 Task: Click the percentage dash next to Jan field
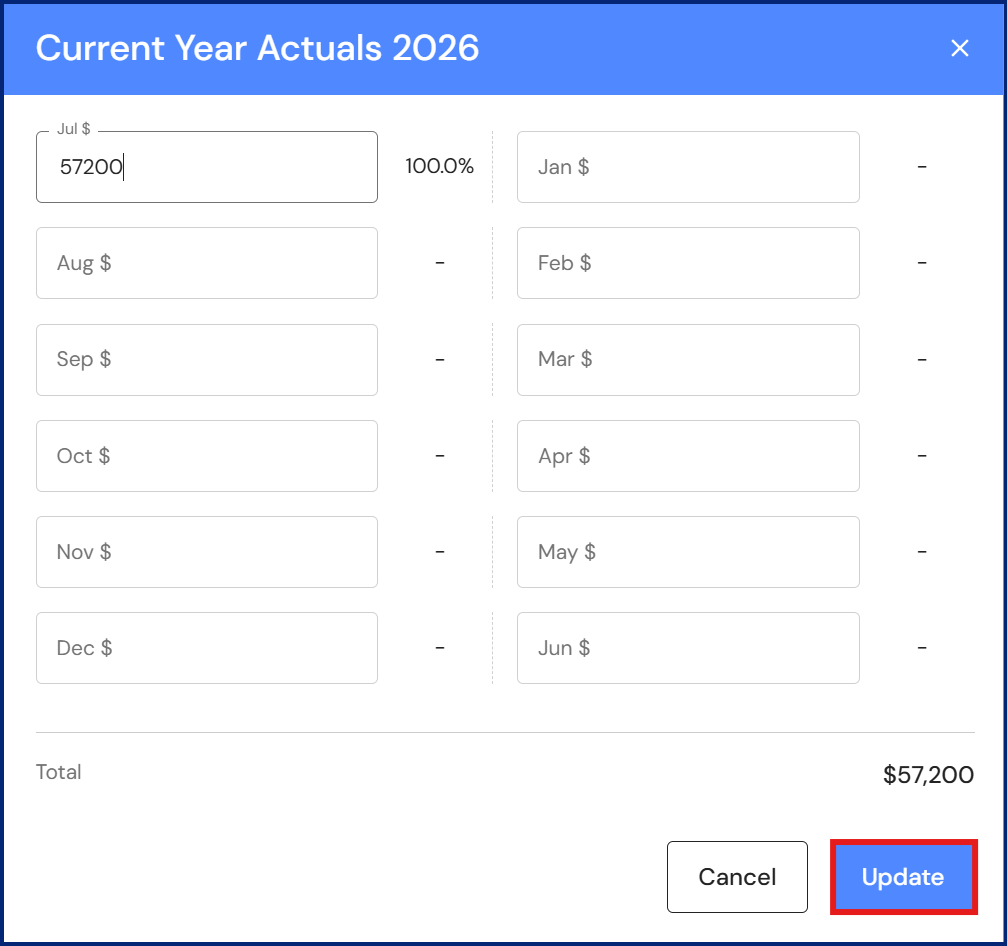922,166
